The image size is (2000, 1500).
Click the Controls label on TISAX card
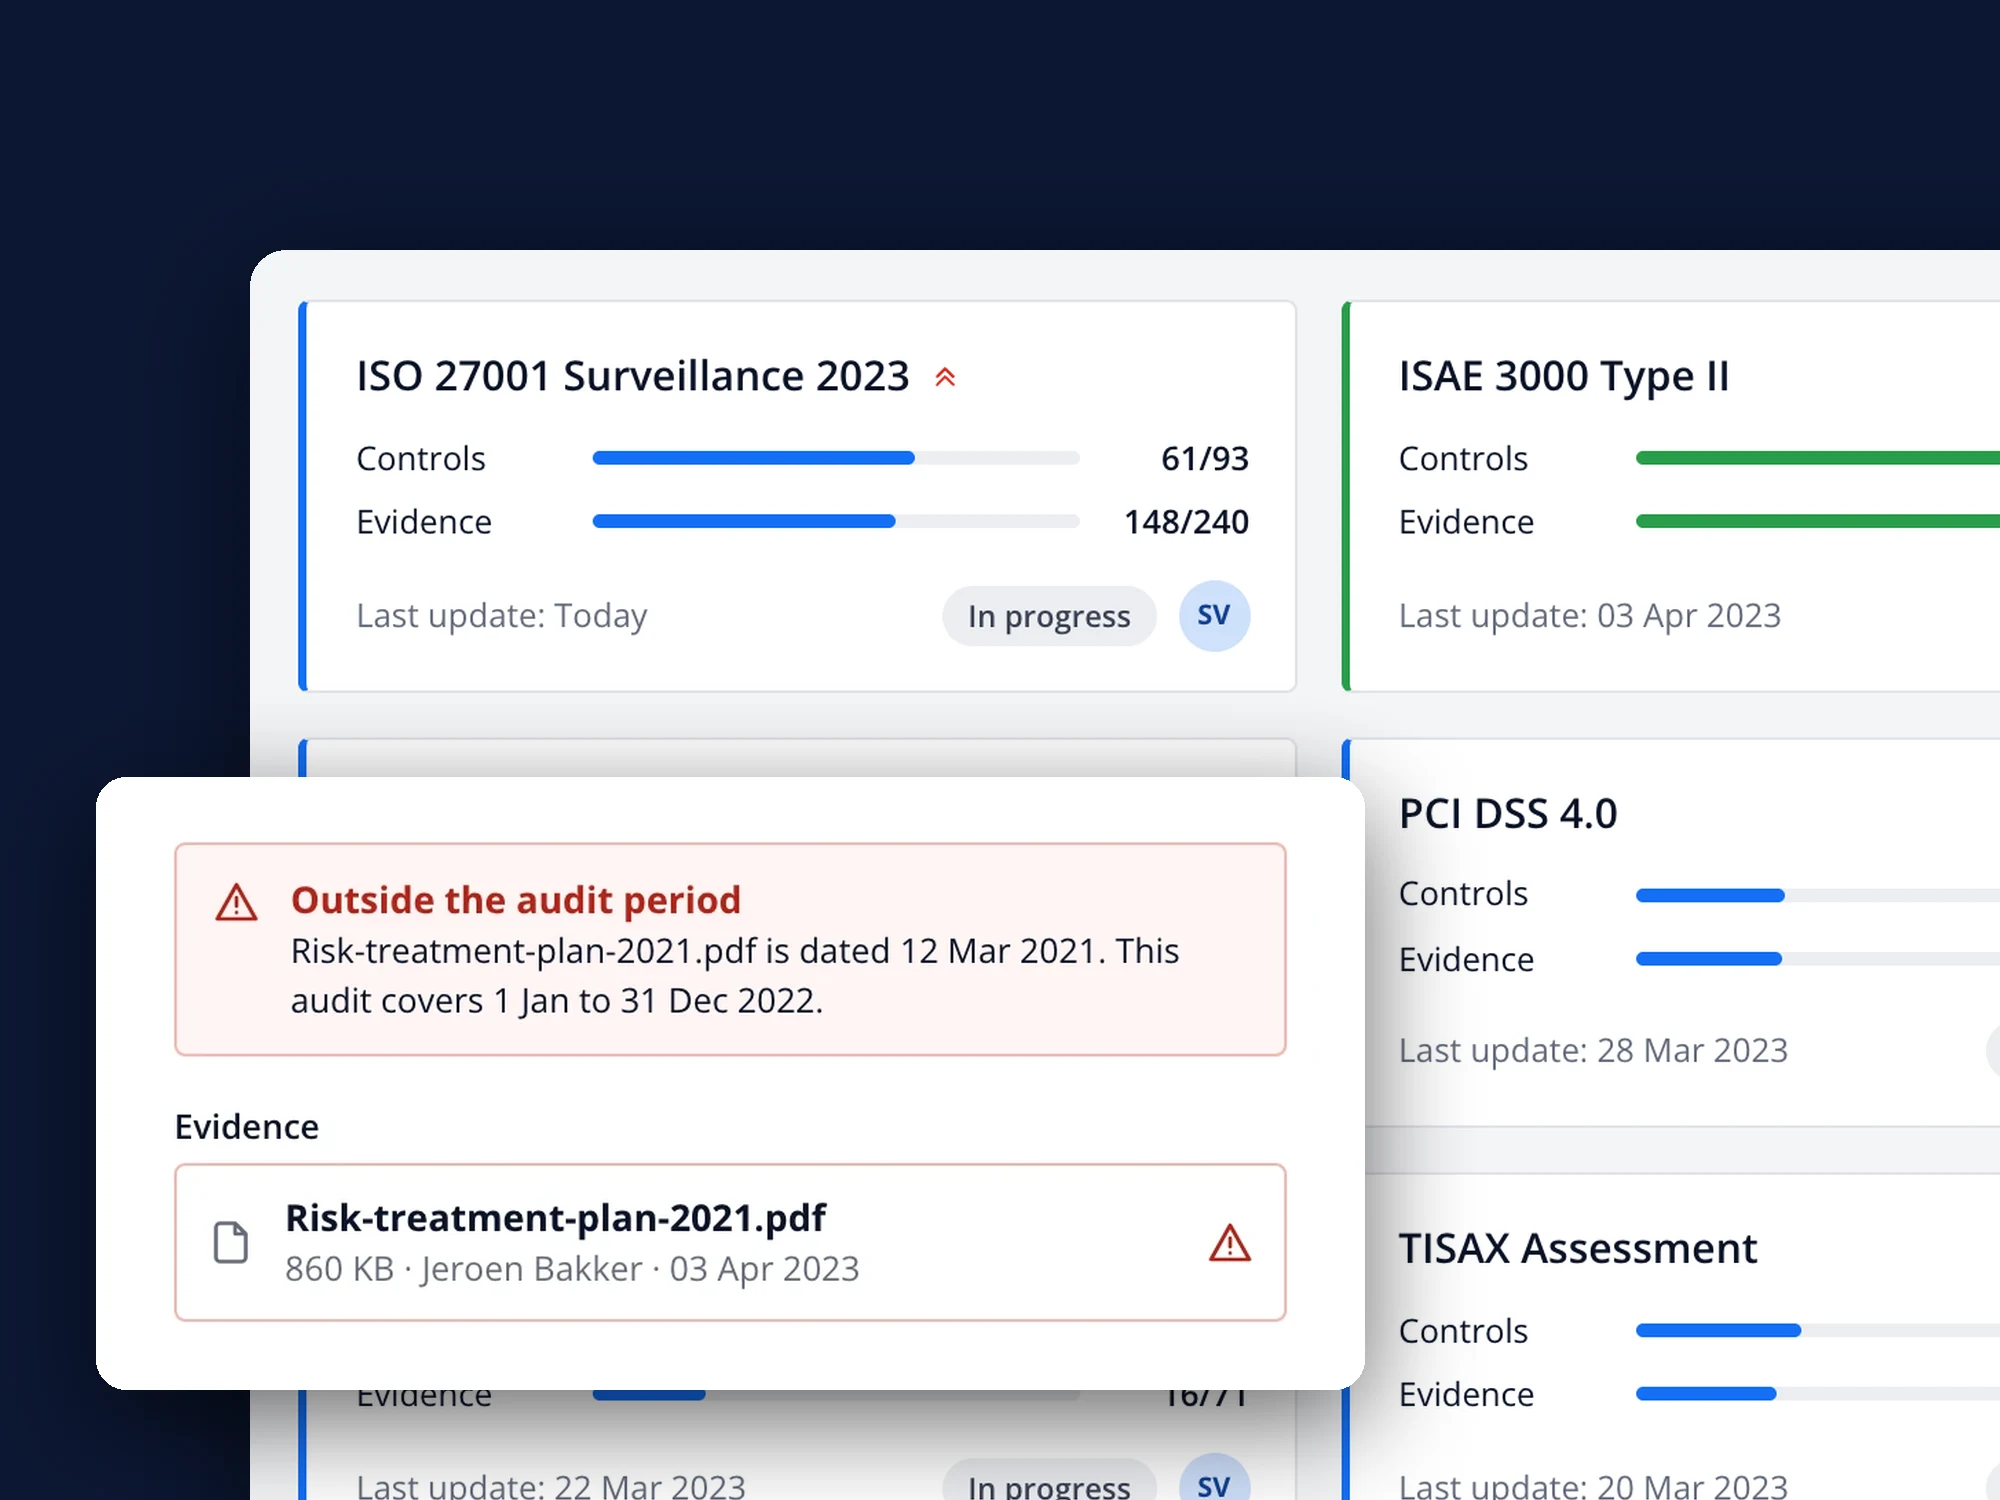click(1463, 1331)
